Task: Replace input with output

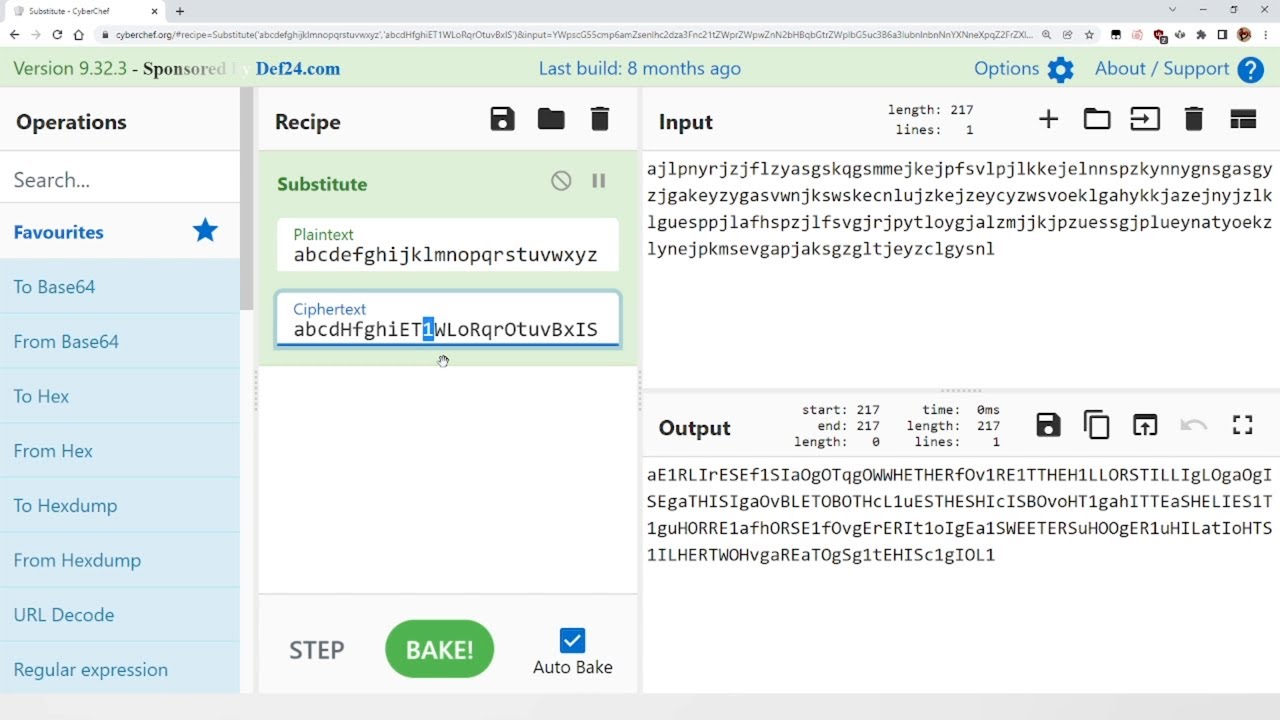Action: pos(1145,426)
